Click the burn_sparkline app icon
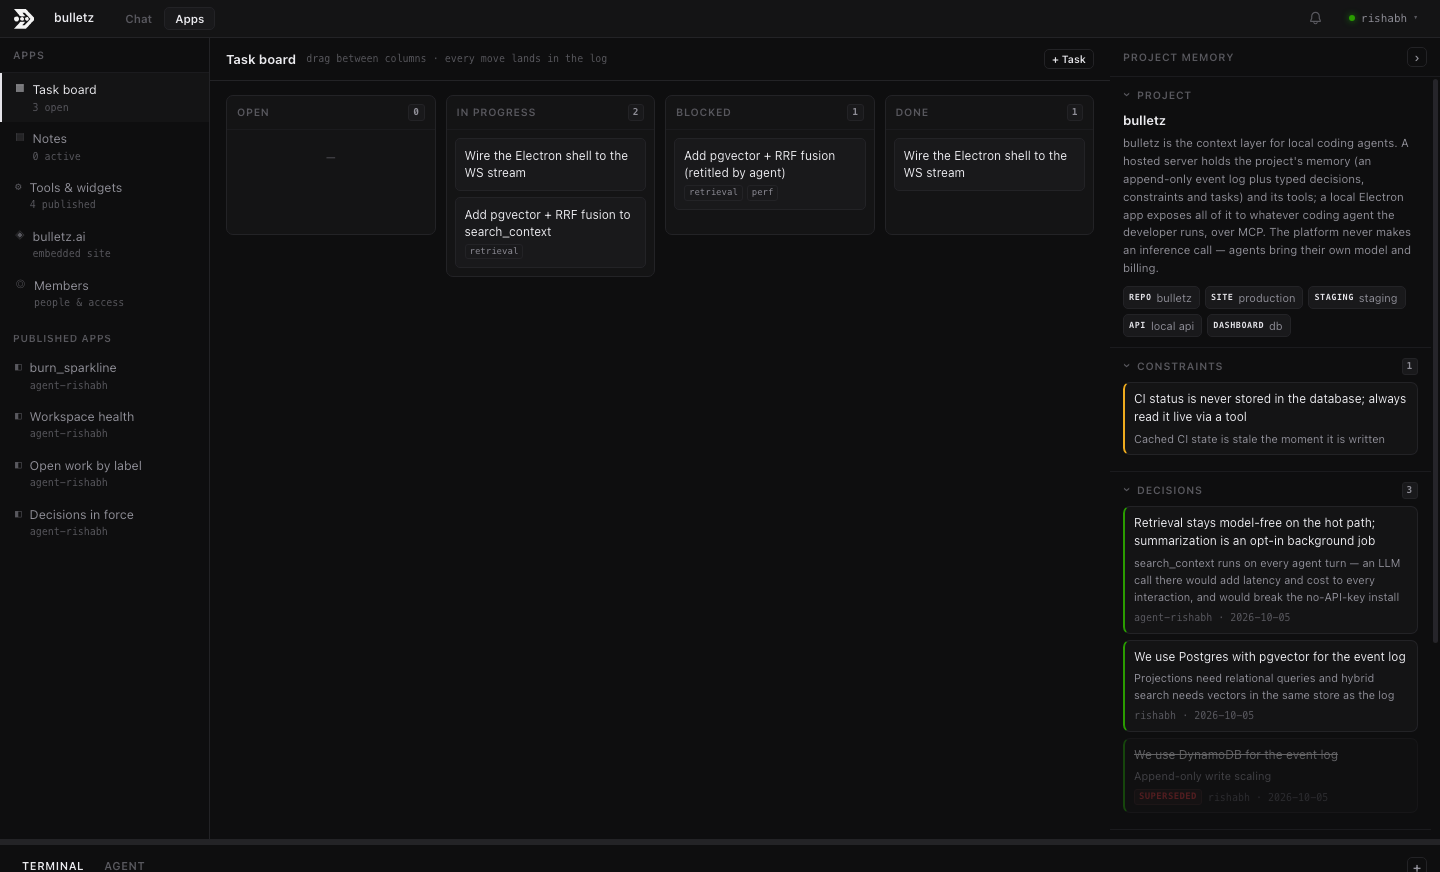The height and width of the screenshot is (872, 1440). [18, 367]
